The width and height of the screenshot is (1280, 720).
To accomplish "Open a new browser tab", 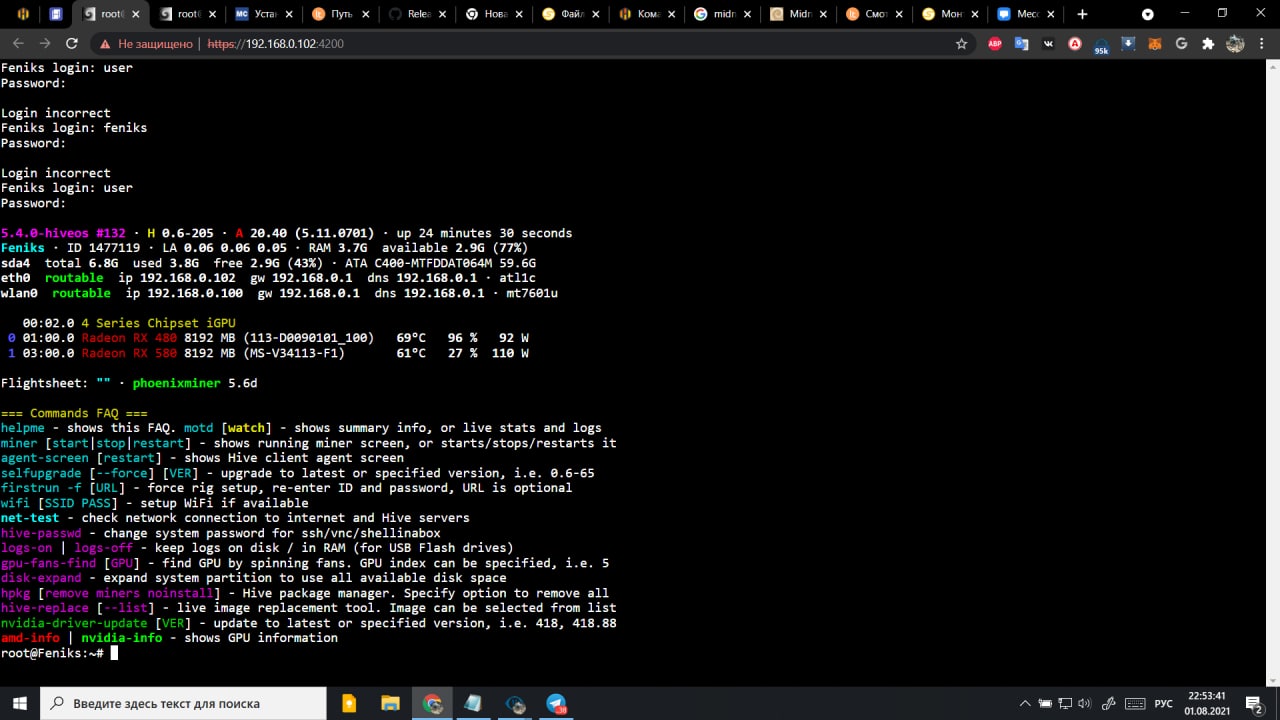I will click(1082, 14).
